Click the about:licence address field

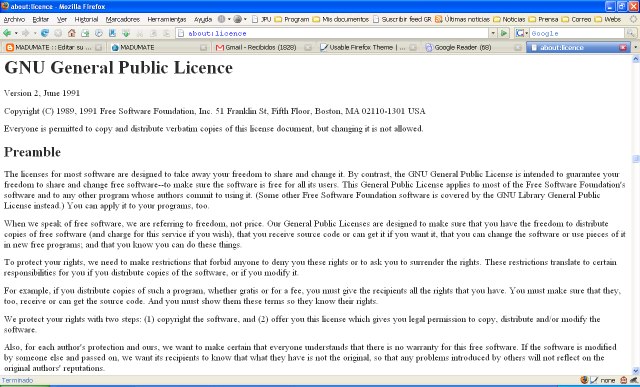pyautogui.click(x=332, y=33)
